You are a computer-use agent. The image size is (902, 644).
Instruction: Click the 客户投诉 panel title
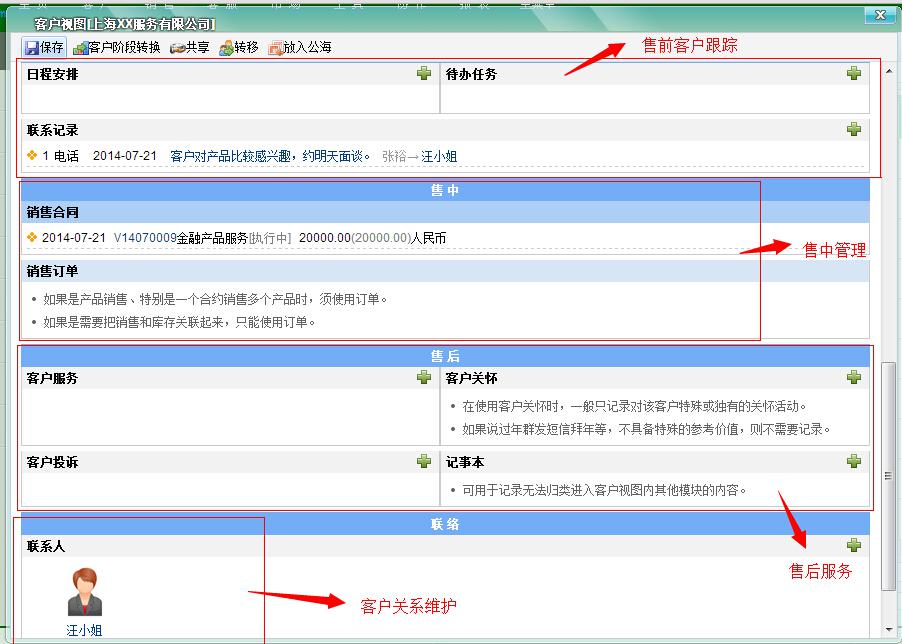click(x=52, y=462)
